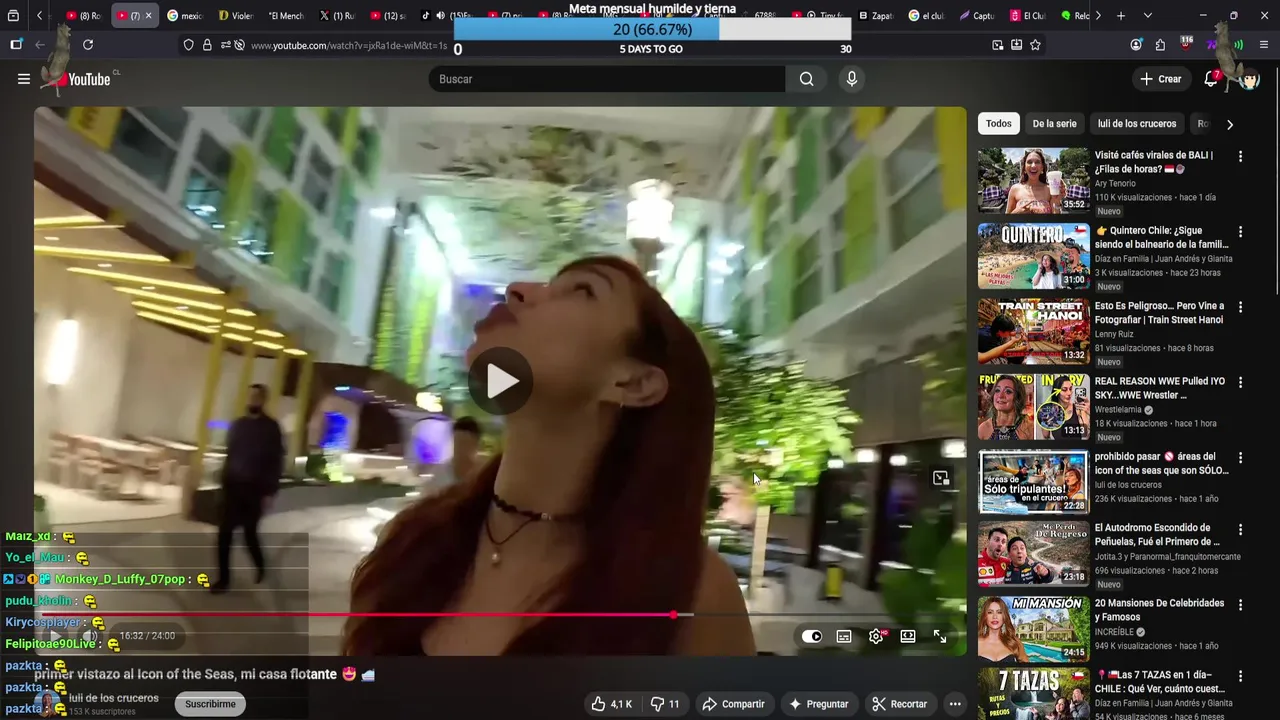1280x720 pixels.
Task: Click the Suscribirme button
Action: [x=210, y=704]
